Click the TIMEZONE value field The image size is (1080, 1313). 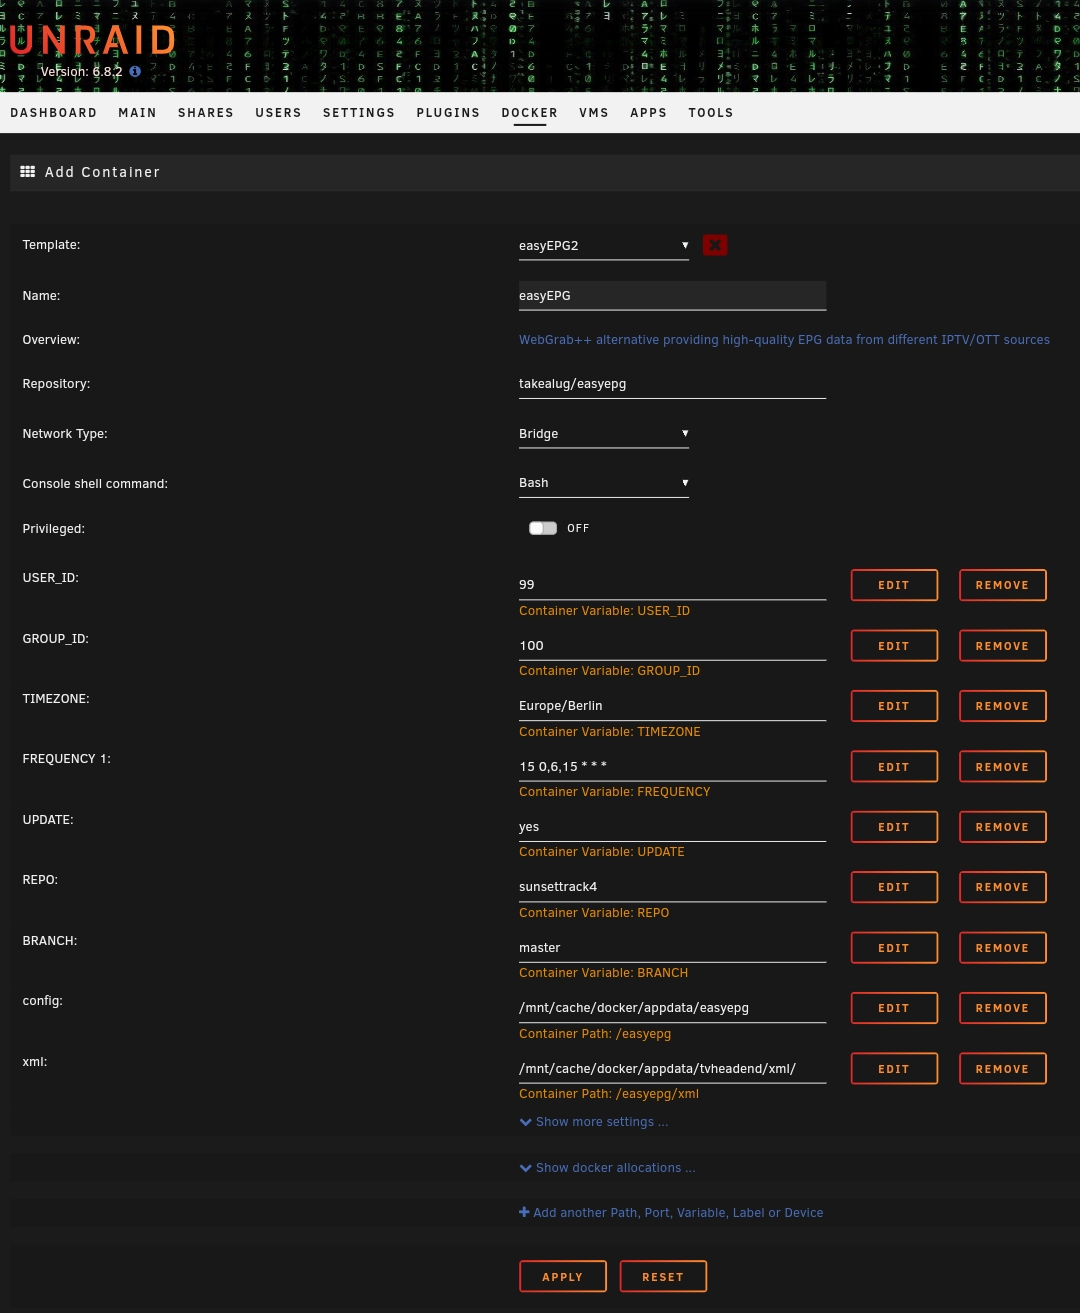tap(672, 706)
